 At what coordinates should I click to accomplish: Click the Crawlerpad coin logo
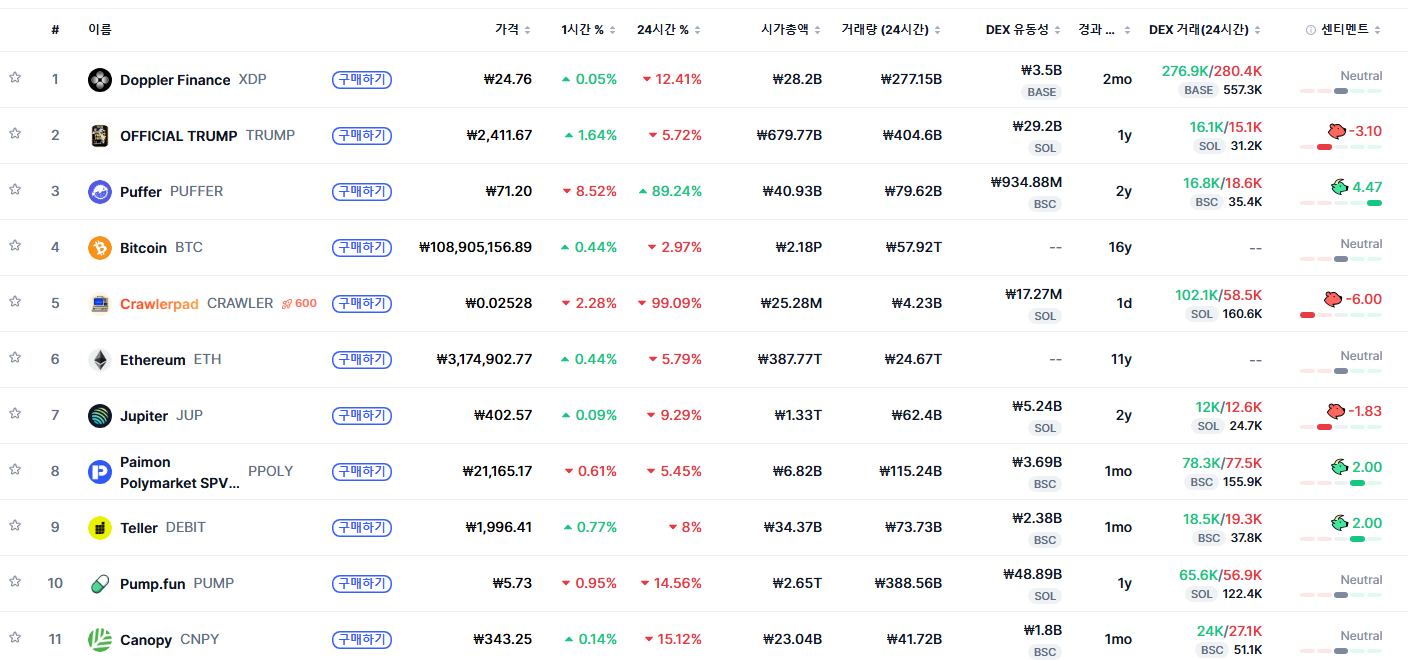(x=100, y=304)
